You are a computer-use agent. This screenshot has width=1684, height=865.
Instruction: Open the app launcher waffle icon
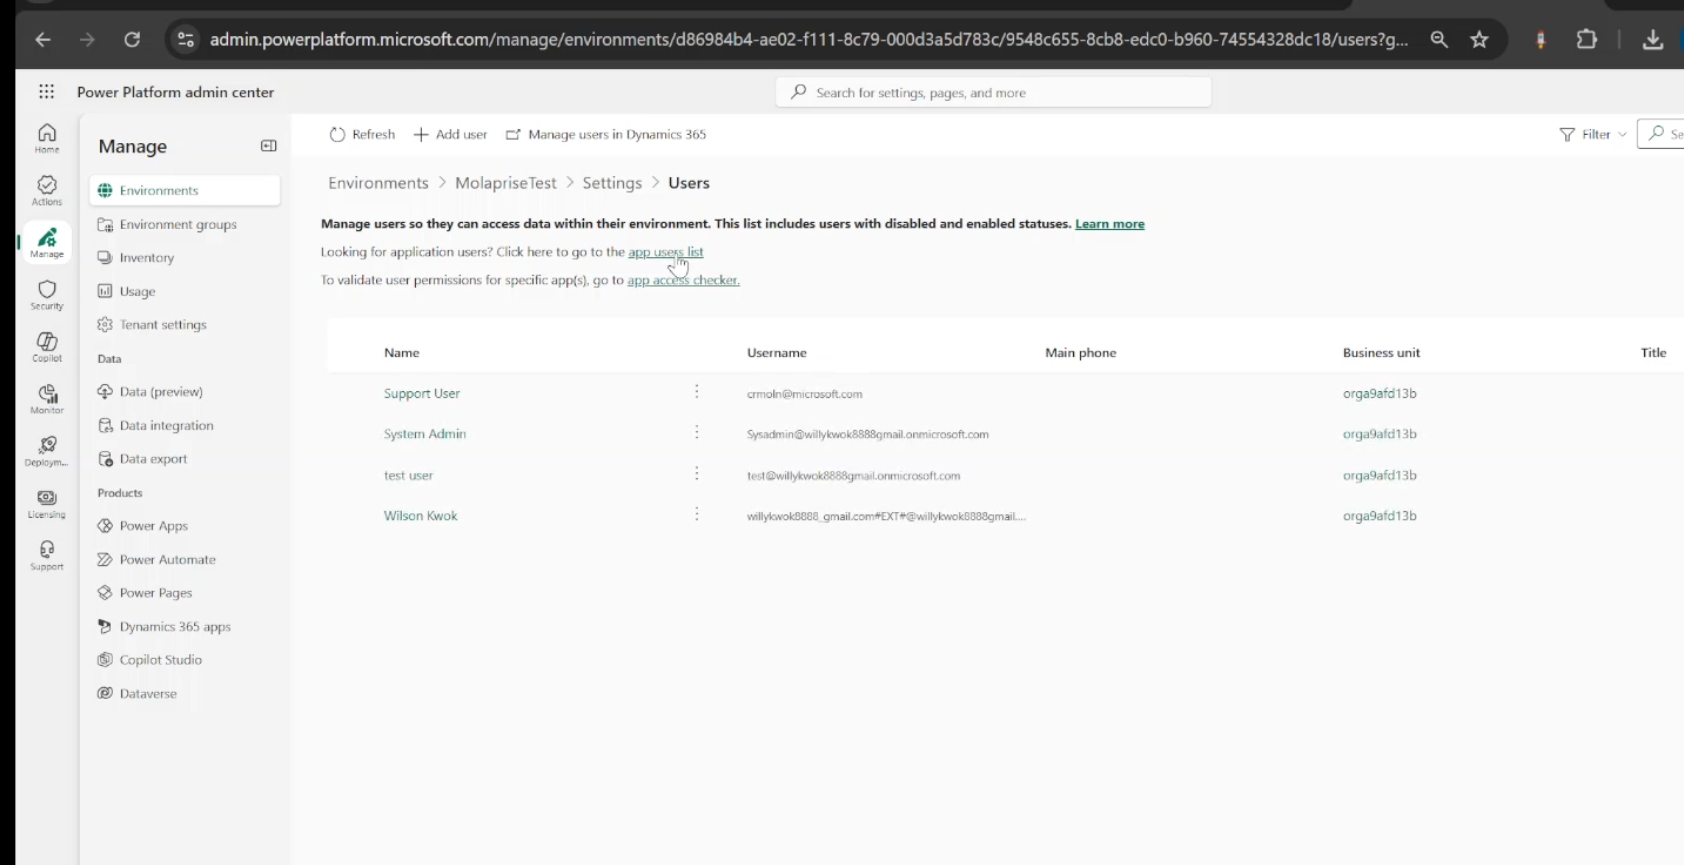[x=46, y=92]
